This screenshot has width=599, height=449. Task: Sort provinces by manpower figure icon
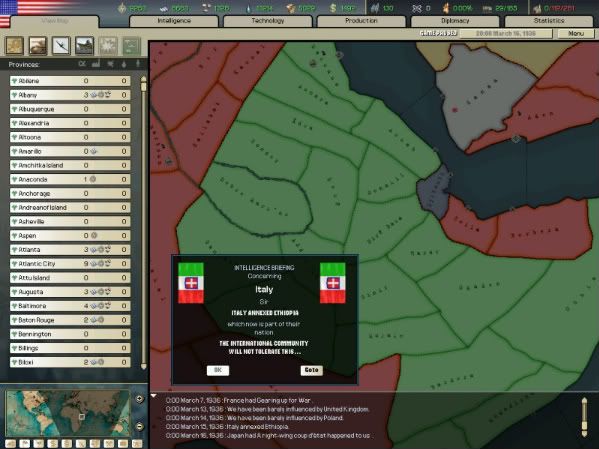[138, 64]
